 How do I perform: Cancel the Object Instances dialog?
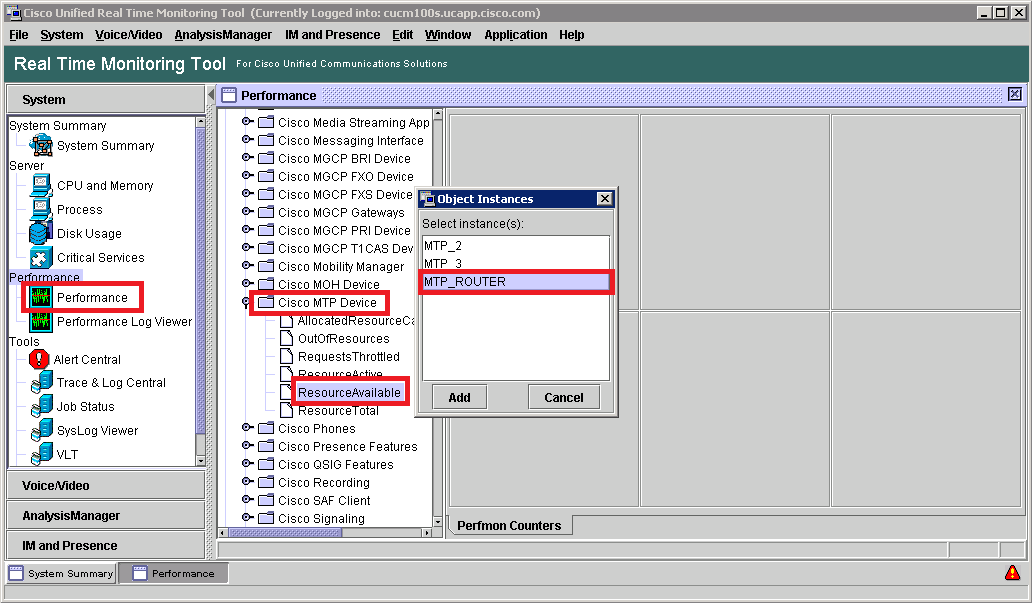tap(563, 397)
